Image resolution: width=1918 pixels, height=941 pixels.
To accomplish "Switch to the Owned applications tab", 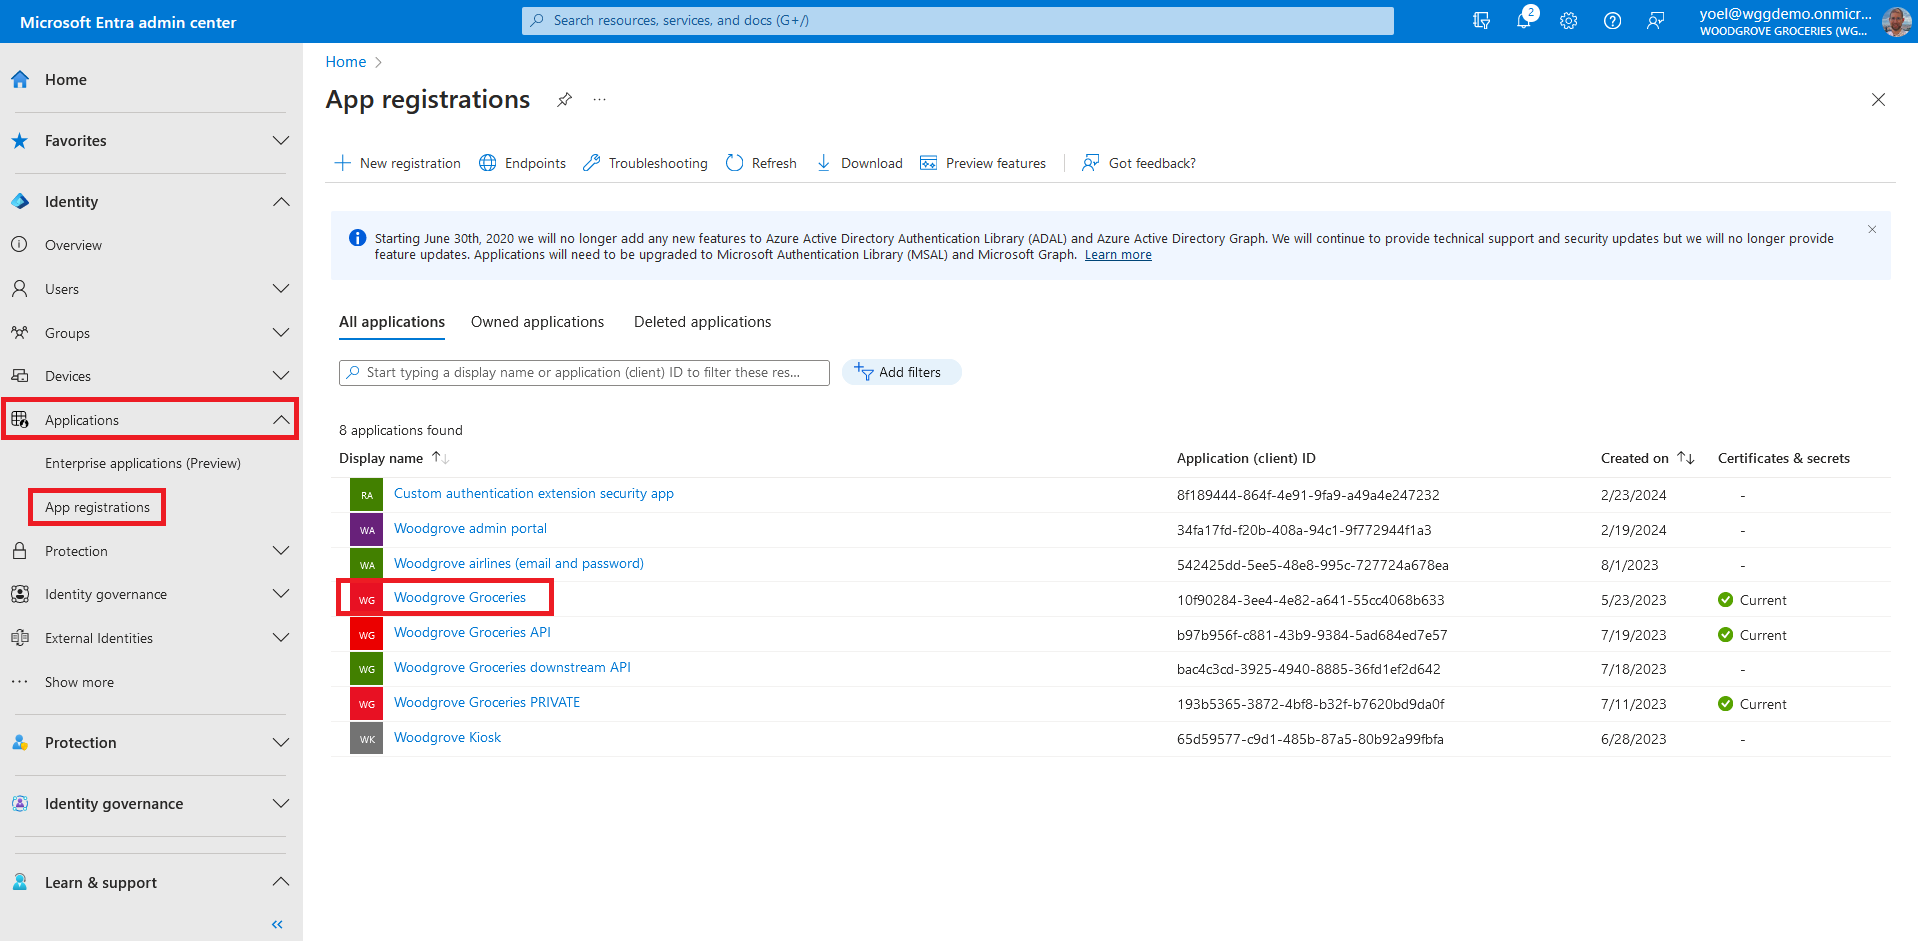I will coord(537,322).
